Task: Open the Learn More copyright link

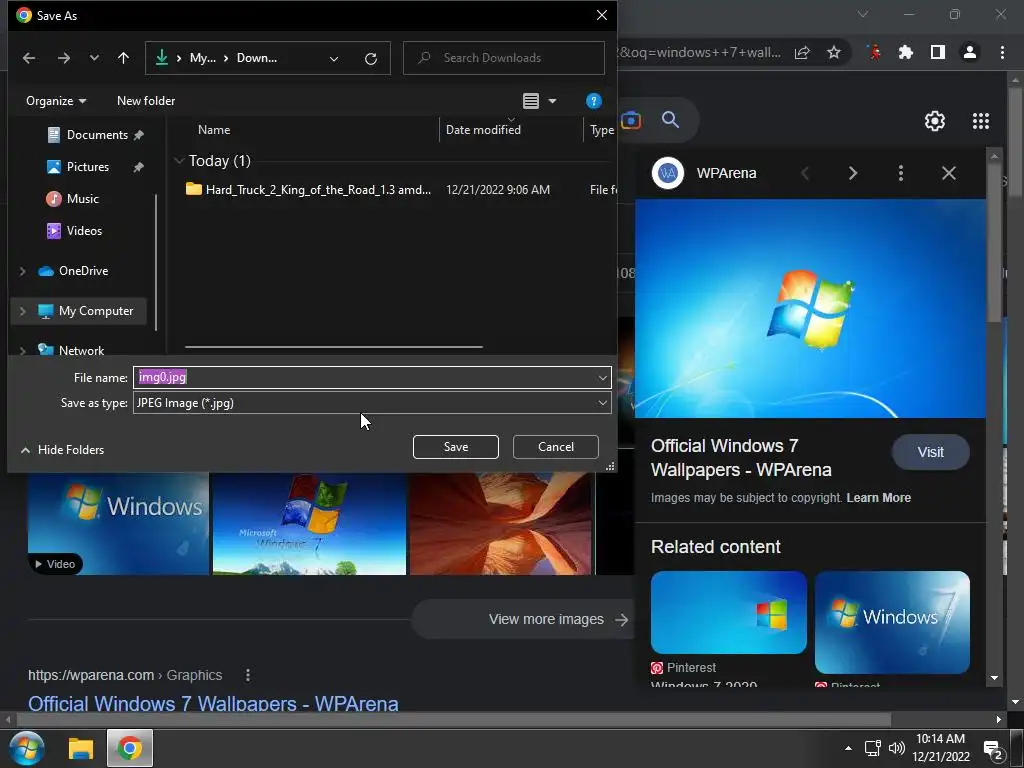Action: click(878, 498)
